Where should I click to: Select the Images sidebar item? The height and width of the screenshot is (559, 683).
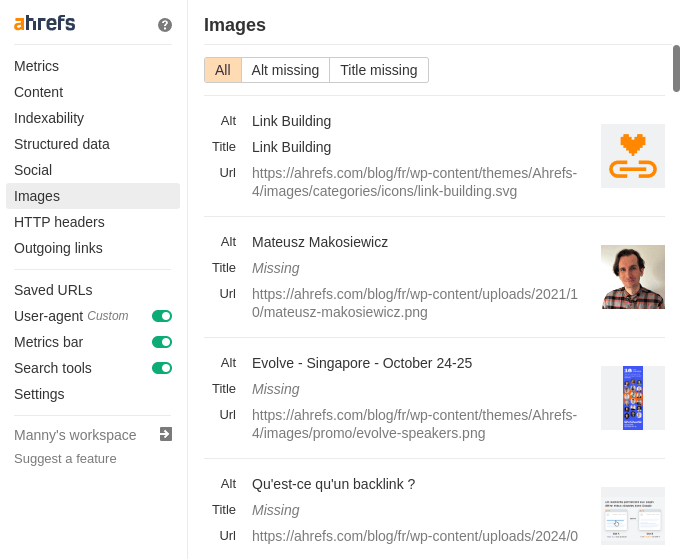[93, 196]
